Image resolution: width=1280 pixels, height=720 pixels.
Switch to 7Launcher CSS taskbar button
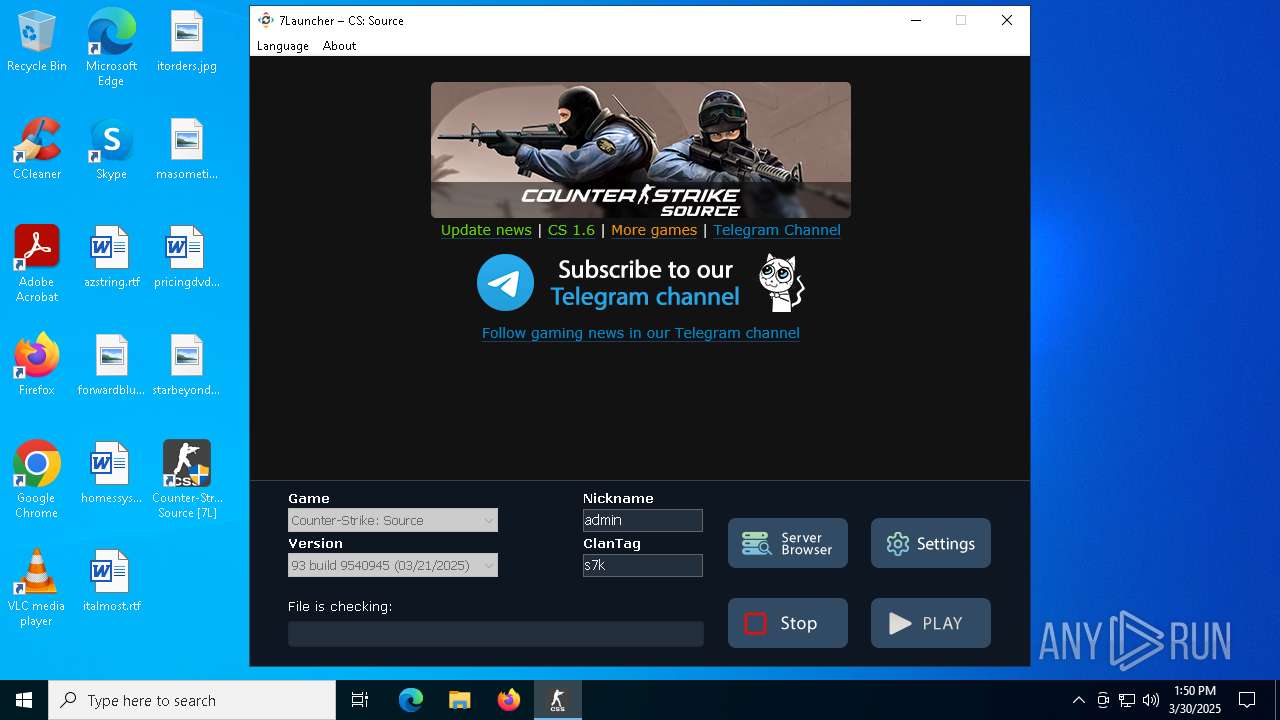pyautogui.click(x=558, y=700)
